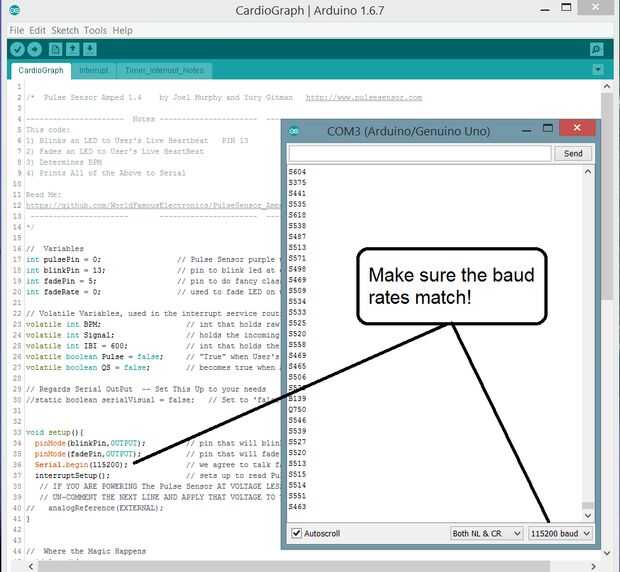Click the pulsesensor.com link in the code
The image size is (620, 572).
point(364,97)
